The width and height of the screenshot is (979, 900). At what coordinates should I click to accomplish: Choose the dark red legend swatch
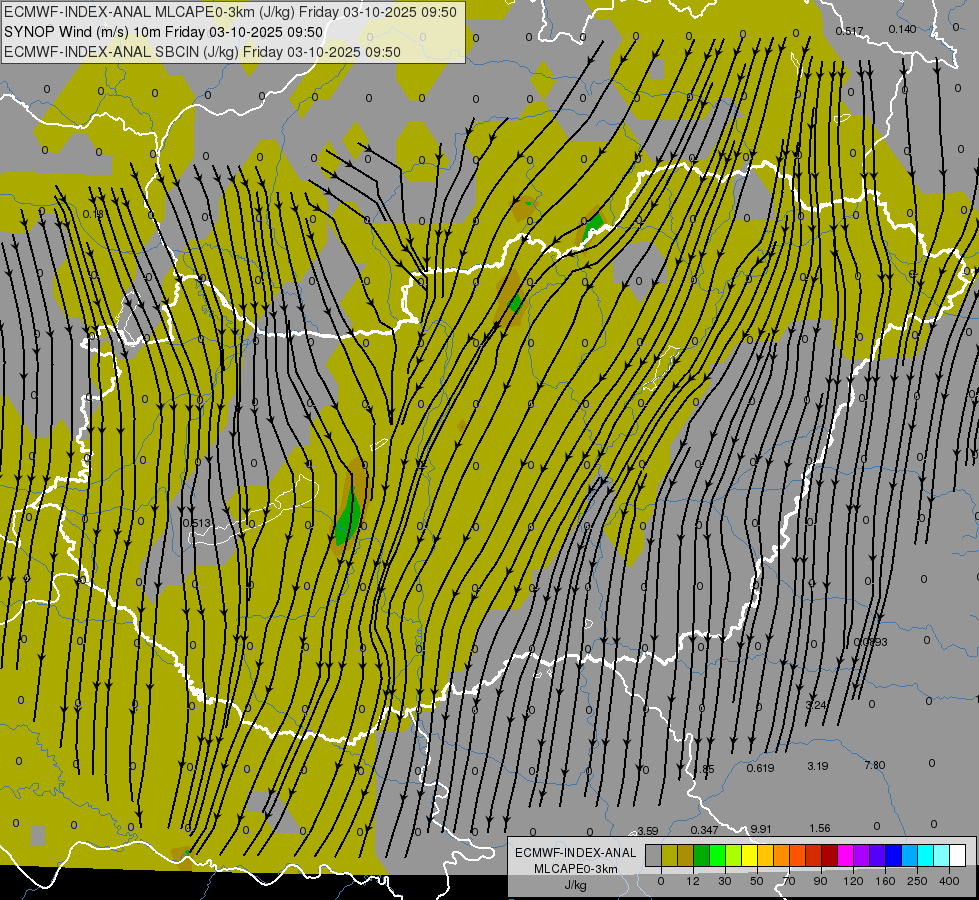pyautogui.click(x=829, y=855)
